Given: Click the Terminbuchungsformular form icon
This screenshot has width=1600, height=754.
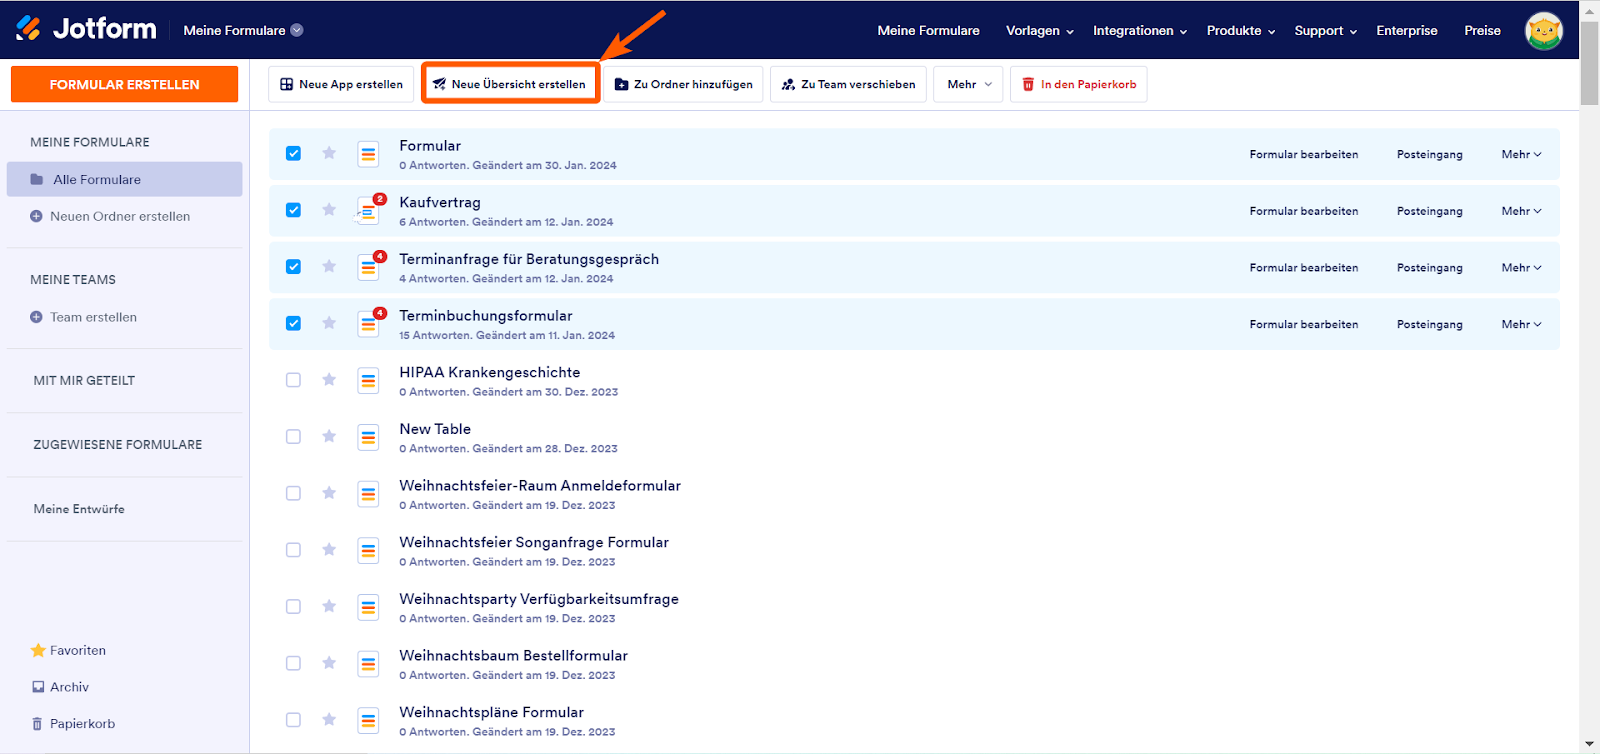Looking at the screenshot, I should tap(368, 324).
